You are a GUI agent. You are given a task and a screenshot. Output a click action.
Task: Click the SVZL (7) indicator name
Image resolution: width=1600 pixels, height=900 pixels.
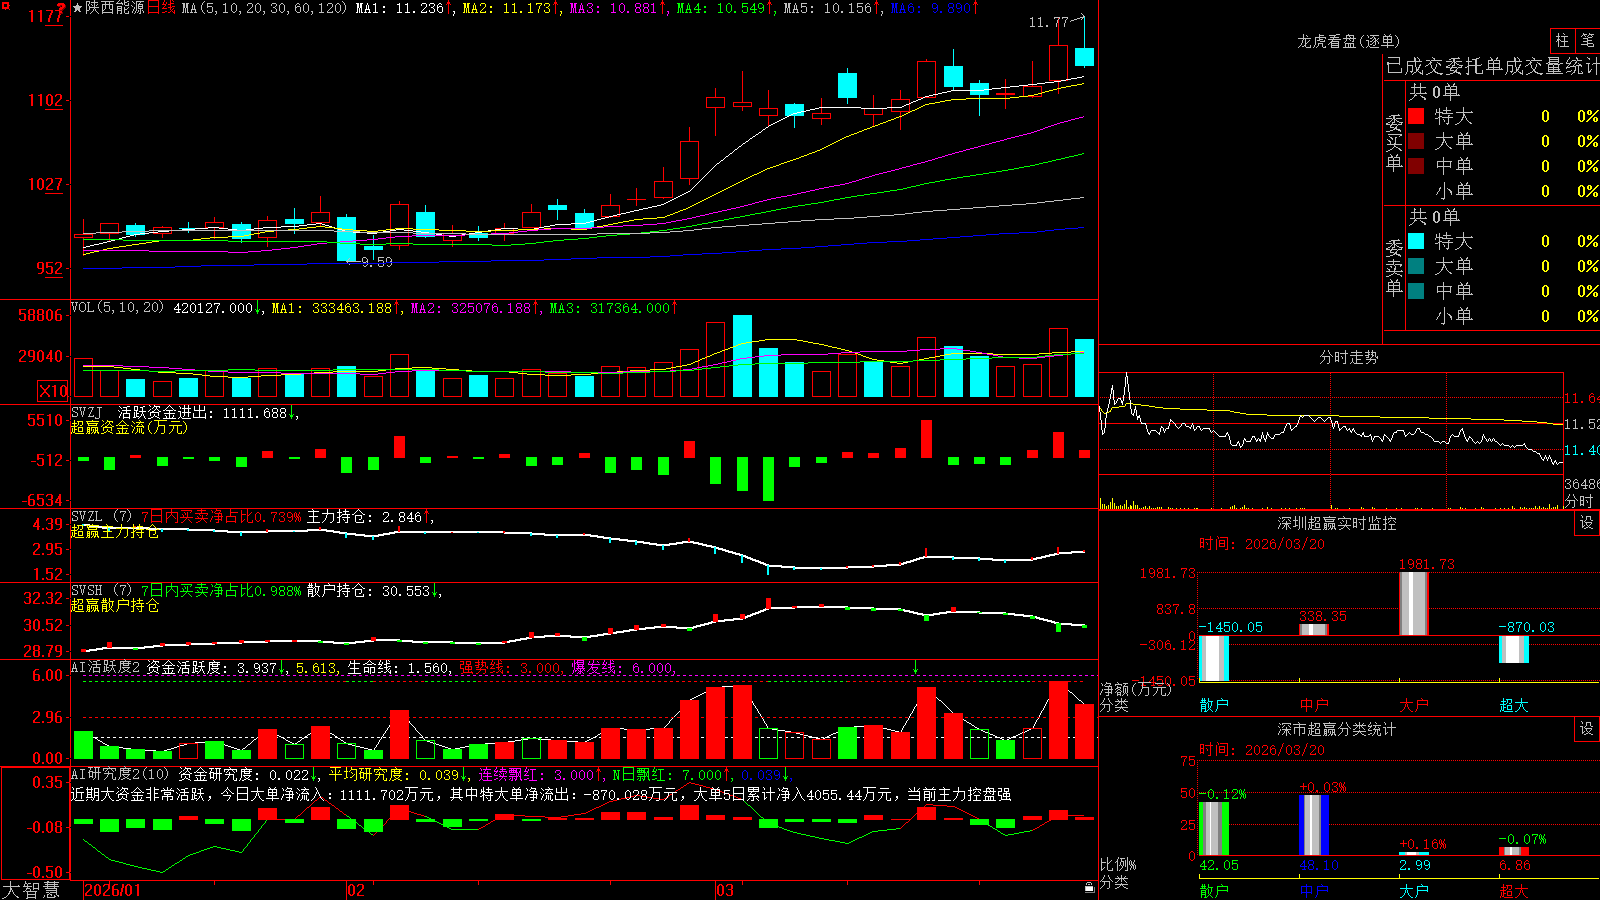coord(102,516)
